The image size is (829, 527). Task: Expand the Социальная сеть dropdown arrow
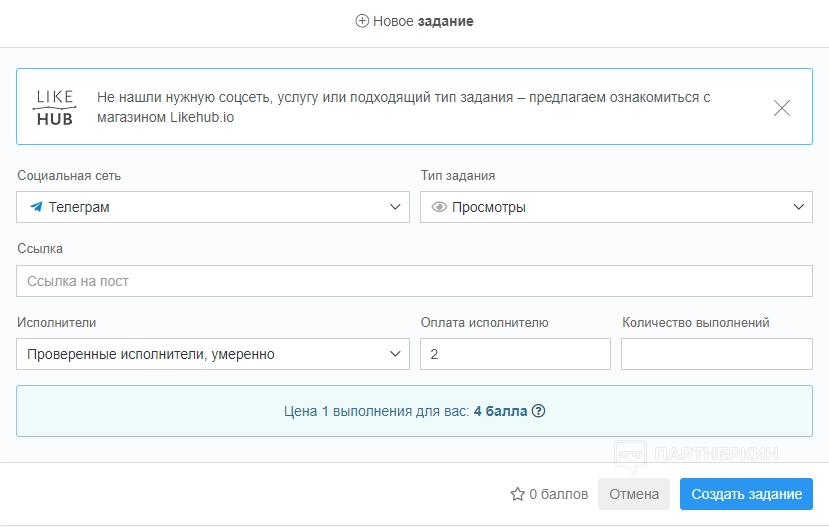(x=394, y=207)
